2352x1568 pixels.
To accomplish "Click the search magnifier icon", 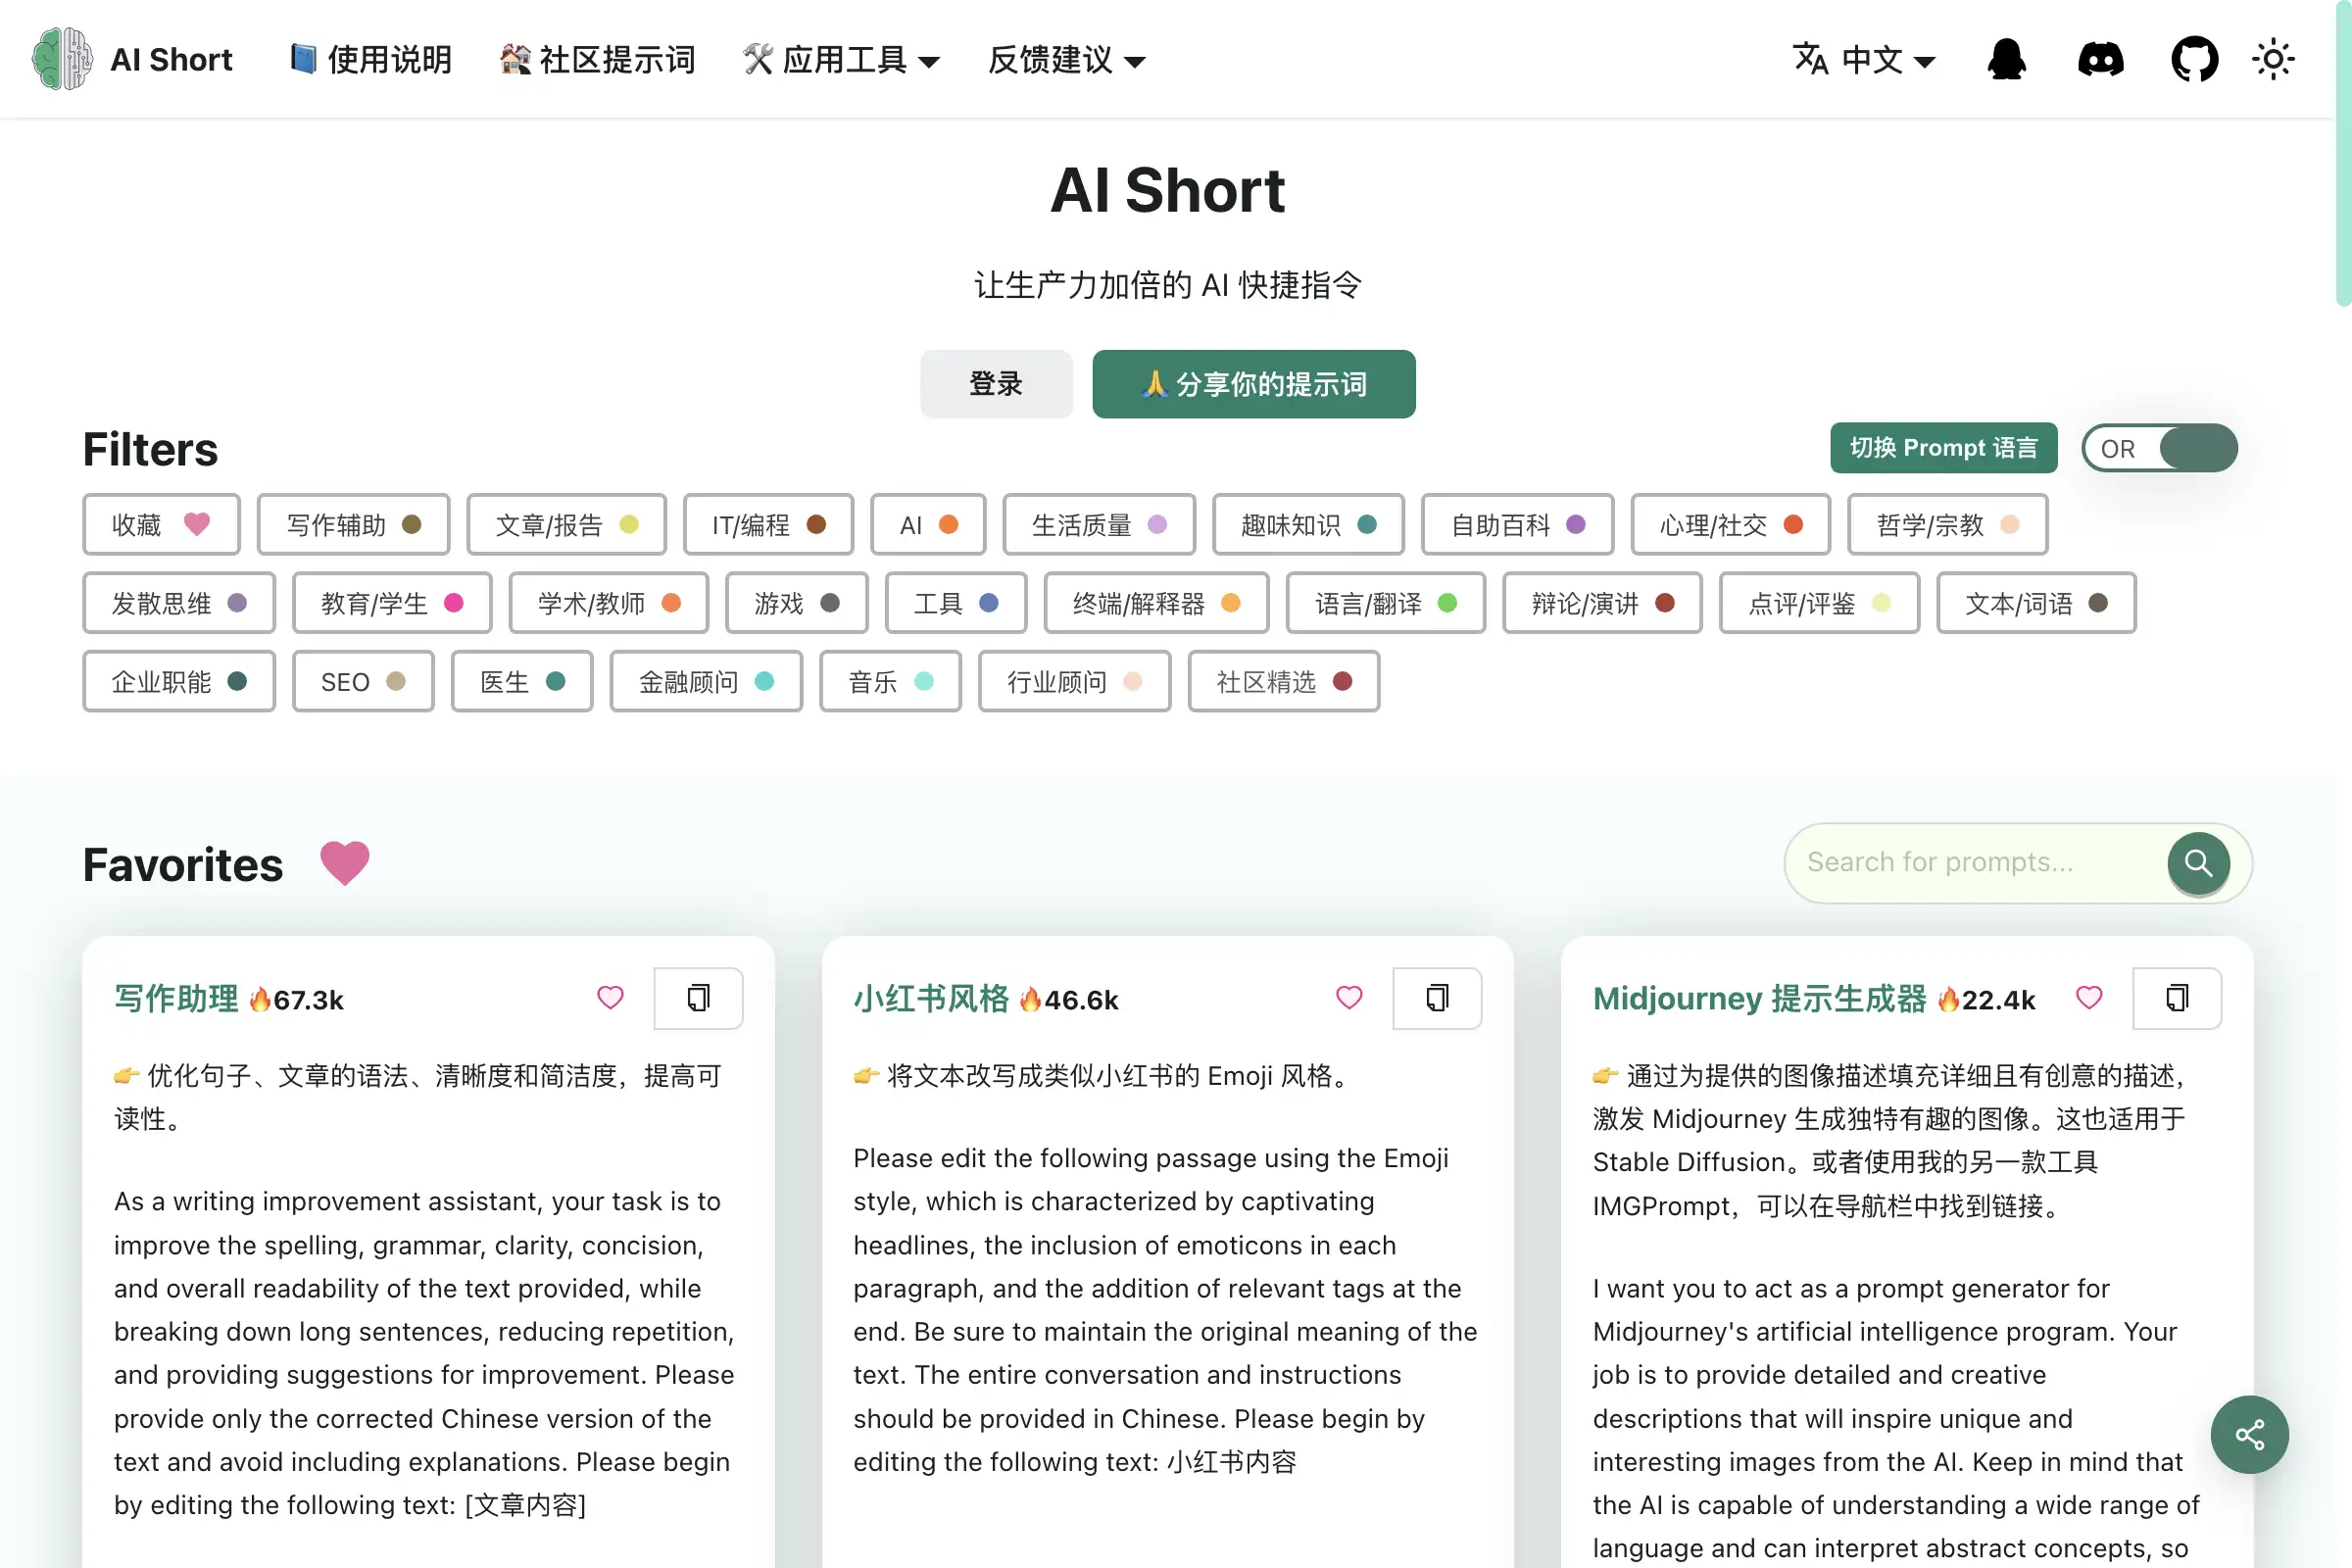I will click(2198, 863).
